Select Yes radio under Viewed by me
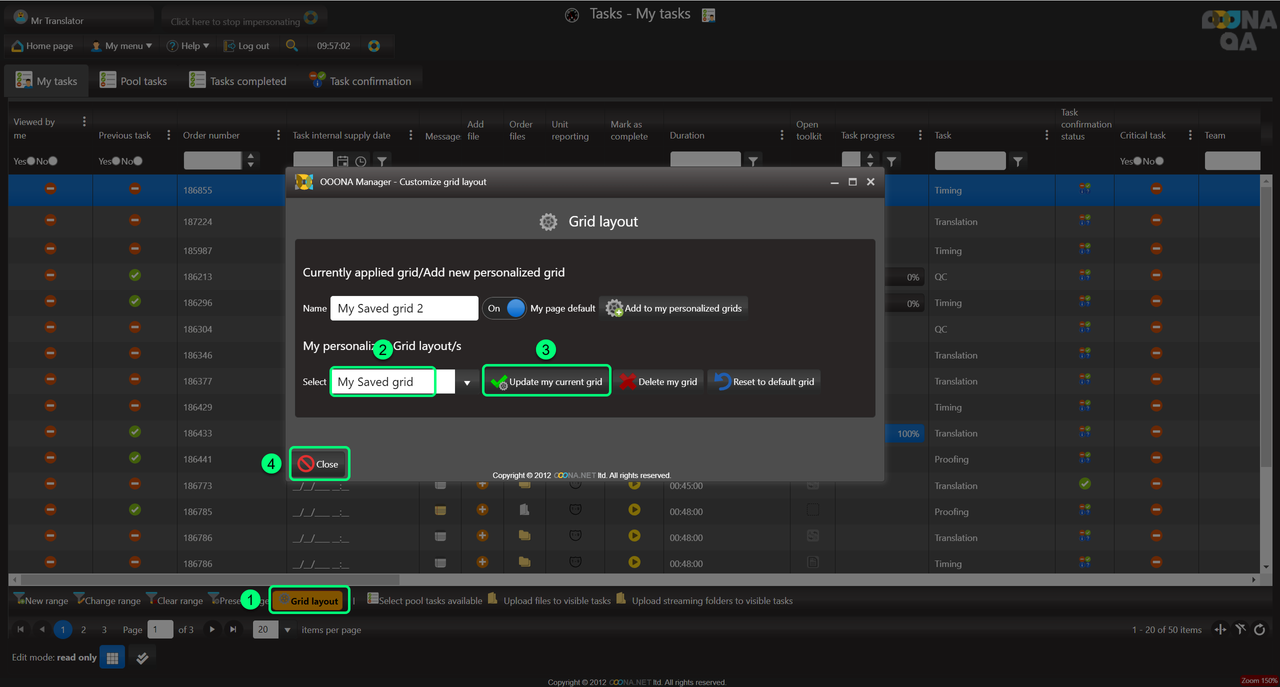The height and width of the screenshot is (687, 1280). tap(31, 161)
